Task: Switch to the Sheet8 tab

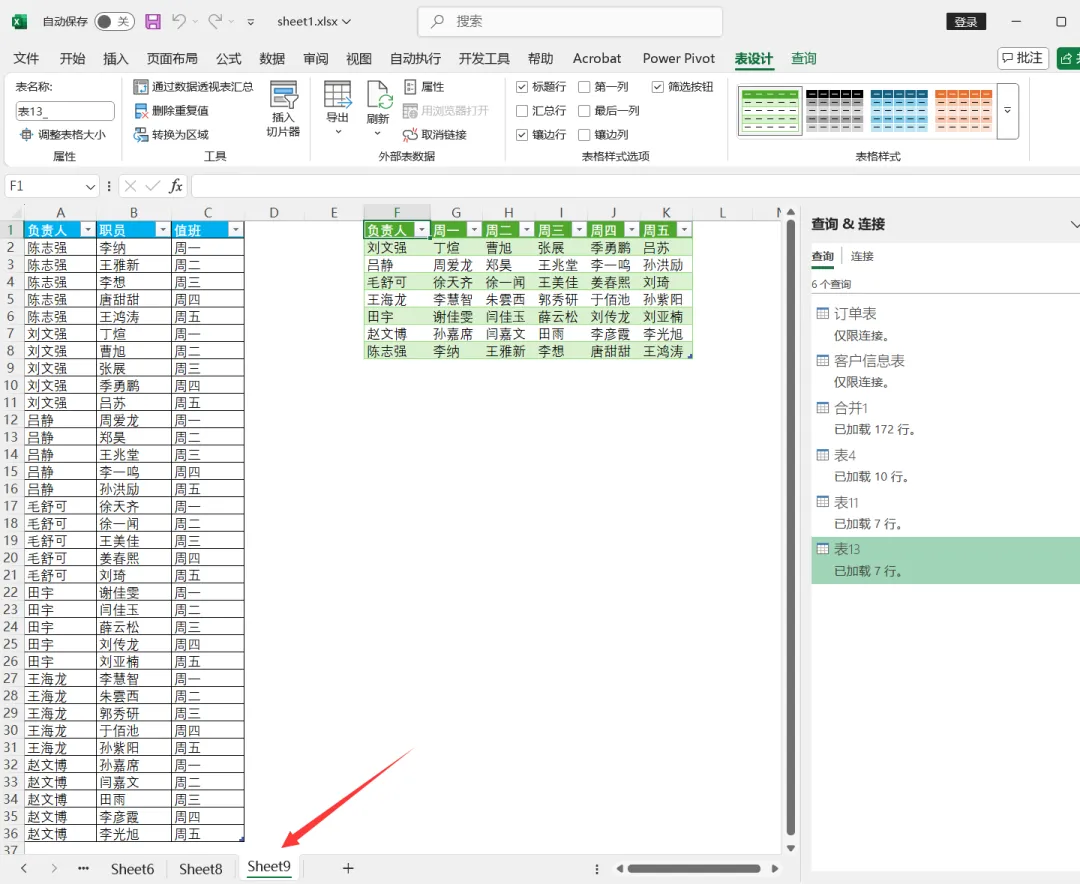Action: pyautogui.click(x=200, y=869)
